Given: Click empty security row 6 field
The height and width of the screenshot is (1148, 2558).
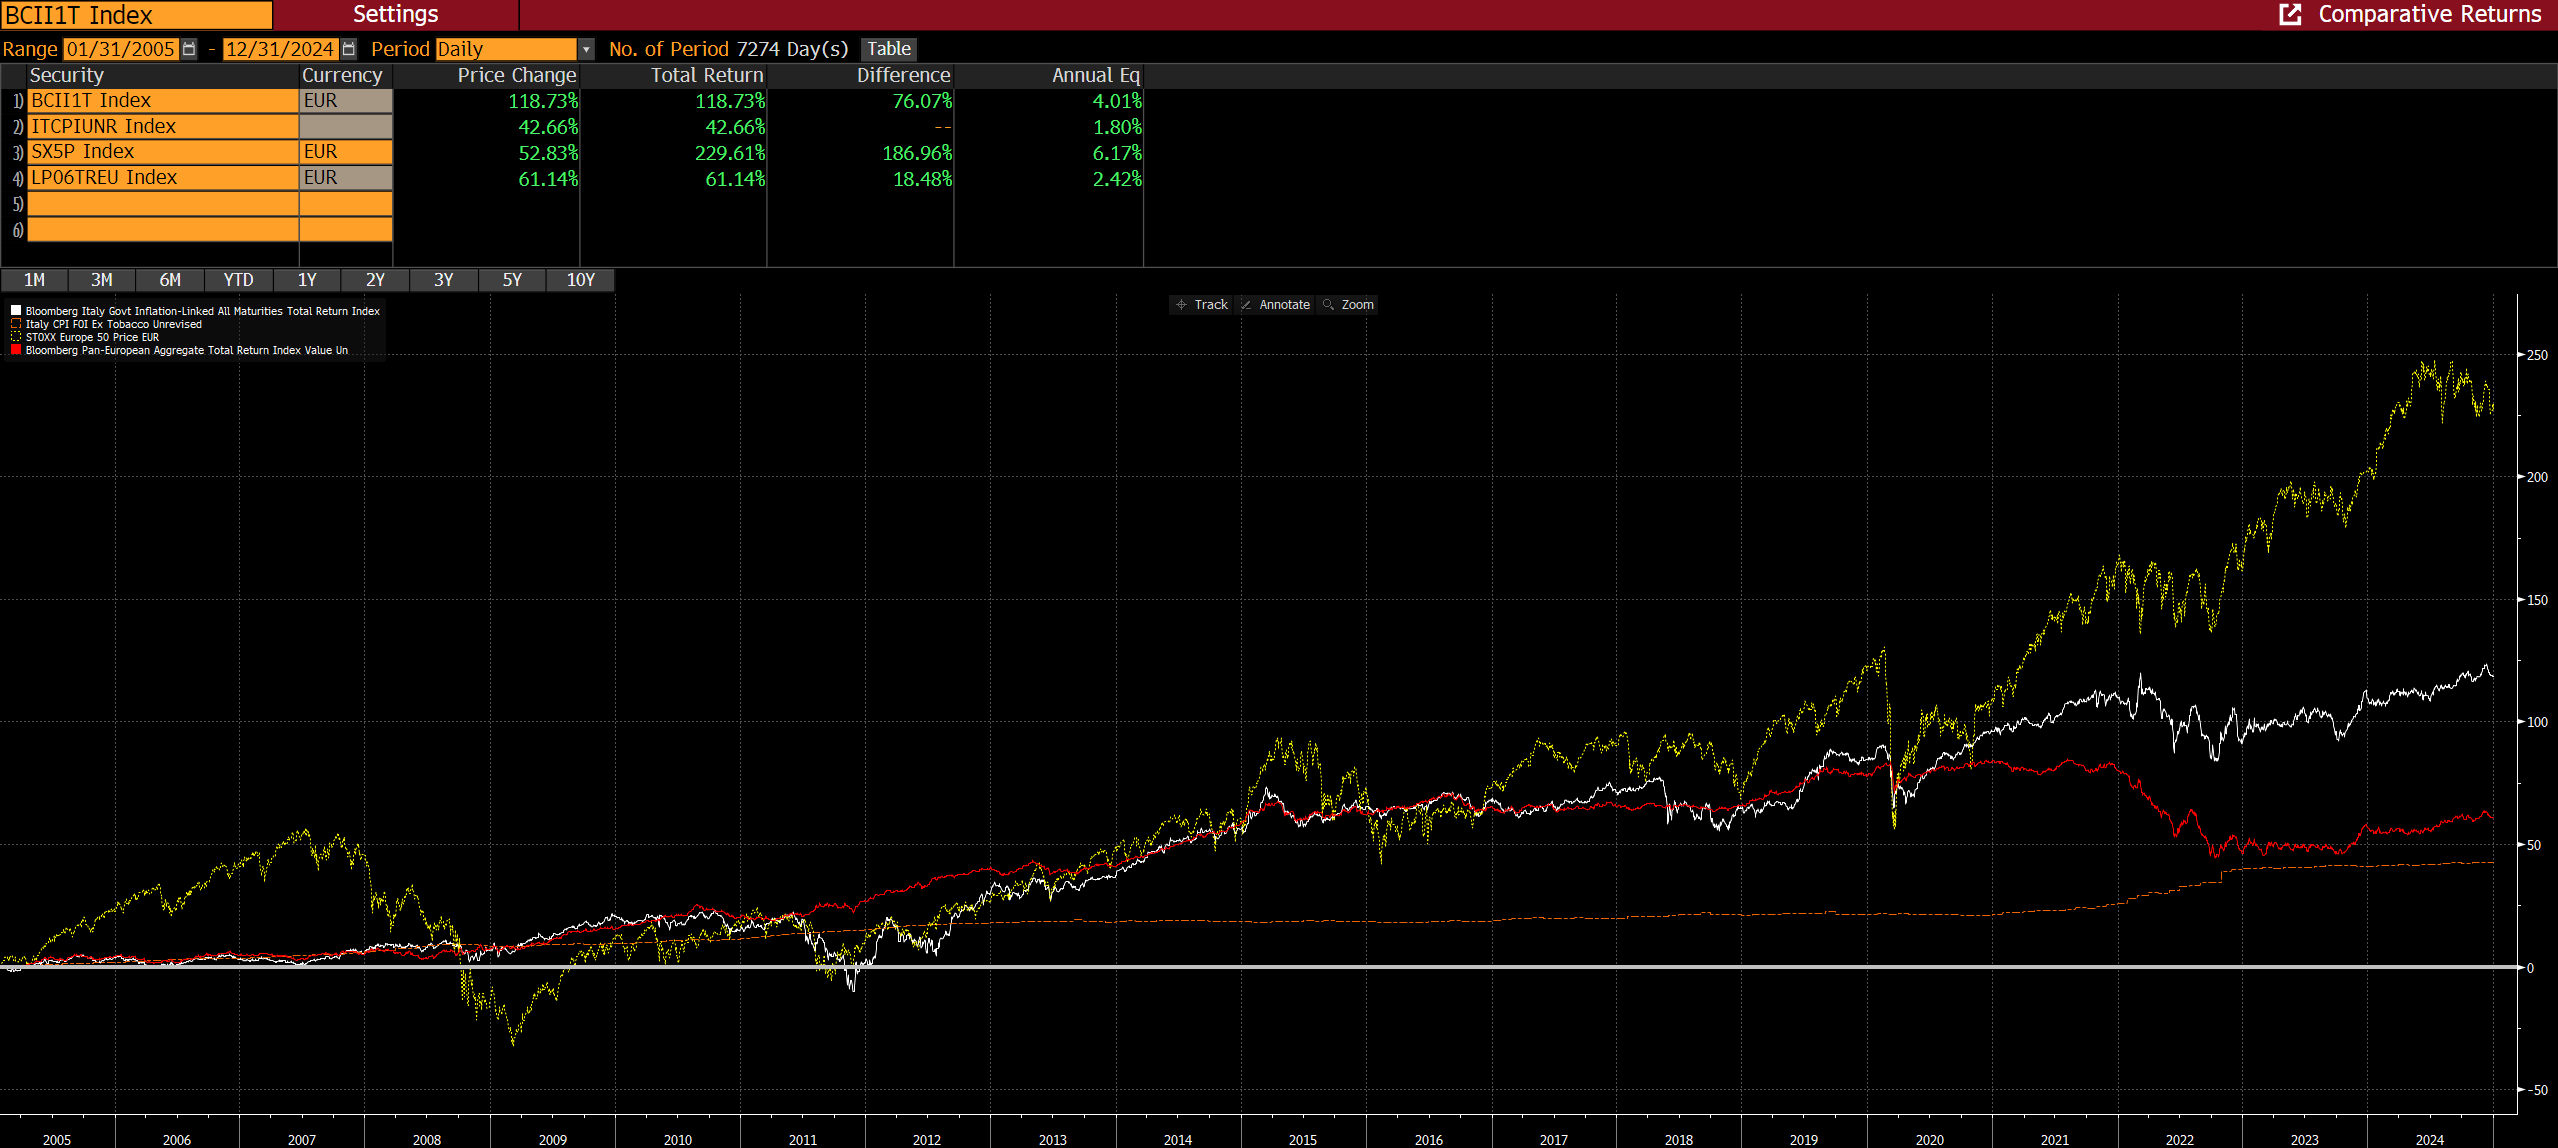Looking at the screenshot, I should (x=163, y=230).
